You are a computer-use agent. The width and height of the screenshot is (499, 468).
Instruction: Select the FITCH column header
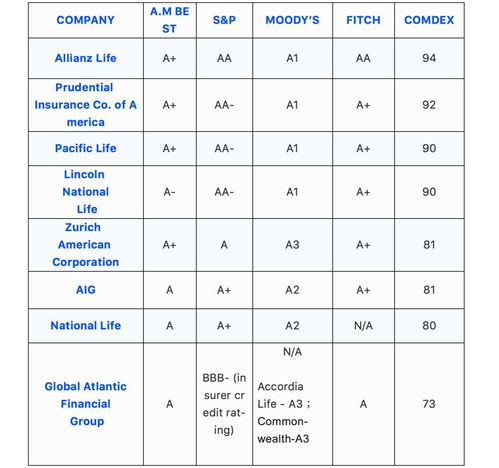(x=363, y=20)
